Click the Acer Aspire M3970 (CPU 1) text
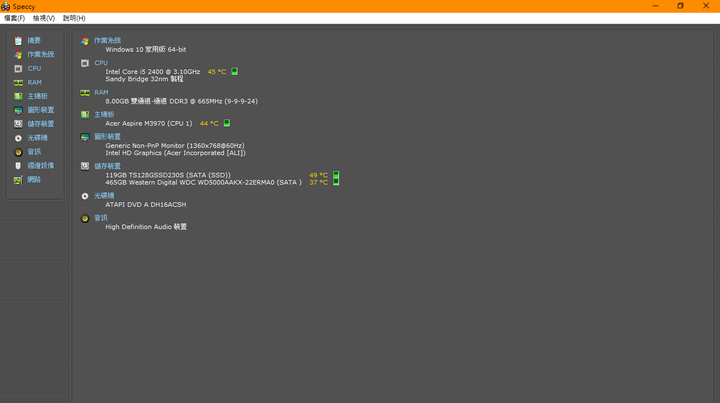720x403 pixels. [x=149, y=123]
